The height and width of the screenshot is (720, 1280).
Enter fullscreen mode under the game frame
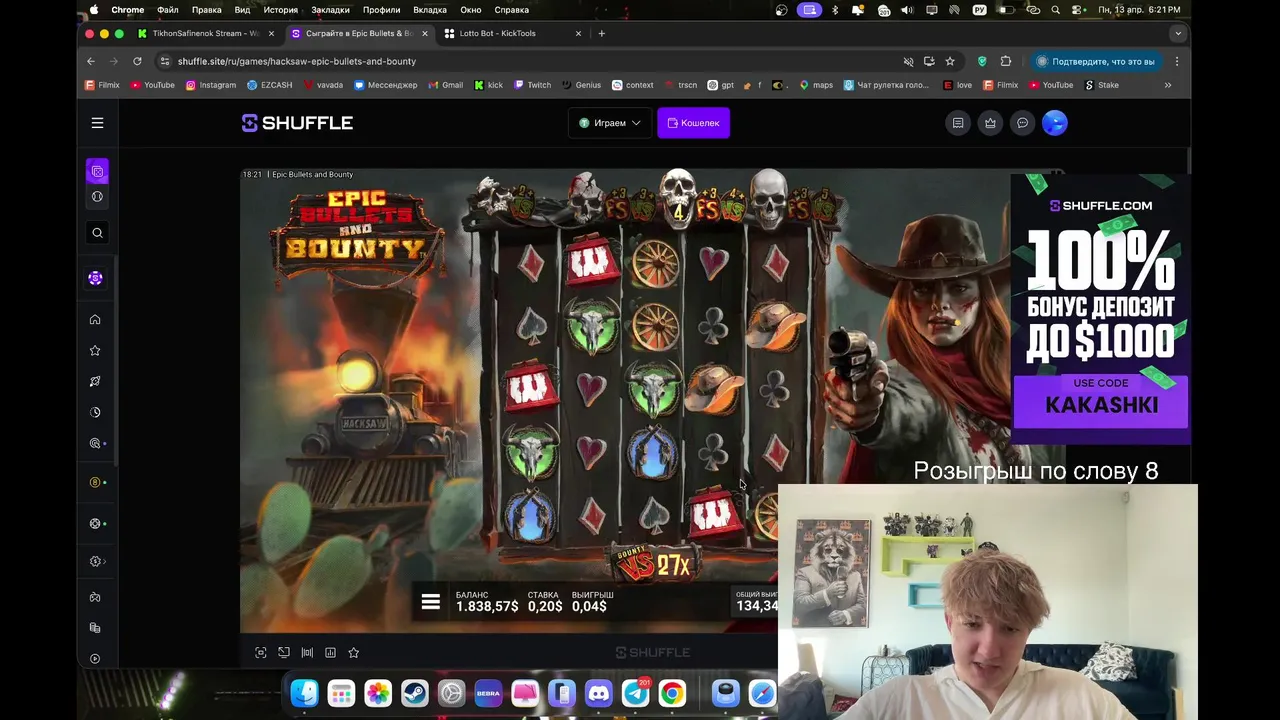pyautogui.click(x=261, y=652)
